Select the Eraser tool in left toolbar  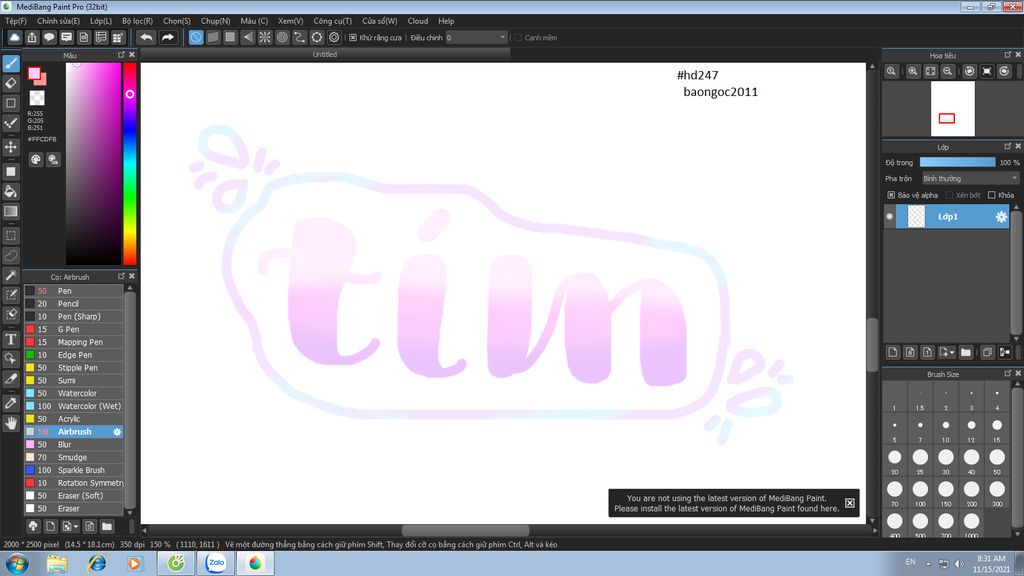pyautogui.click(x=11, y=84)
